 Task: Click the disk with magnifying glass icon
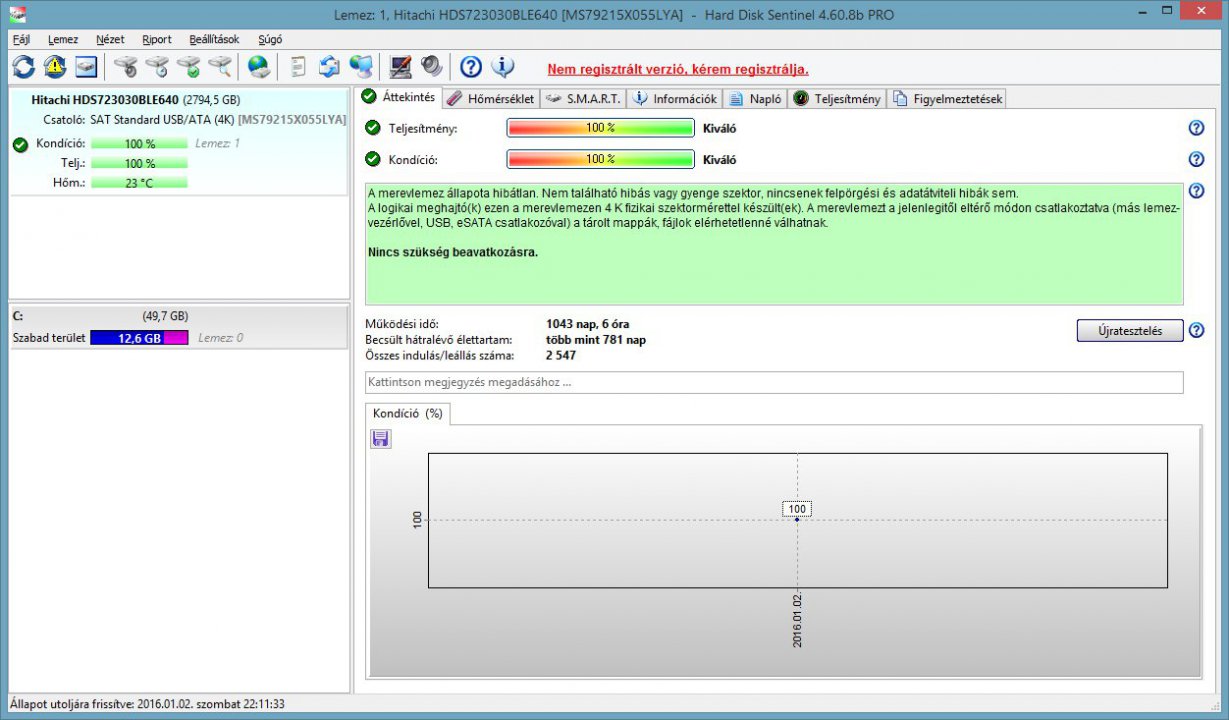click(219, 67)
